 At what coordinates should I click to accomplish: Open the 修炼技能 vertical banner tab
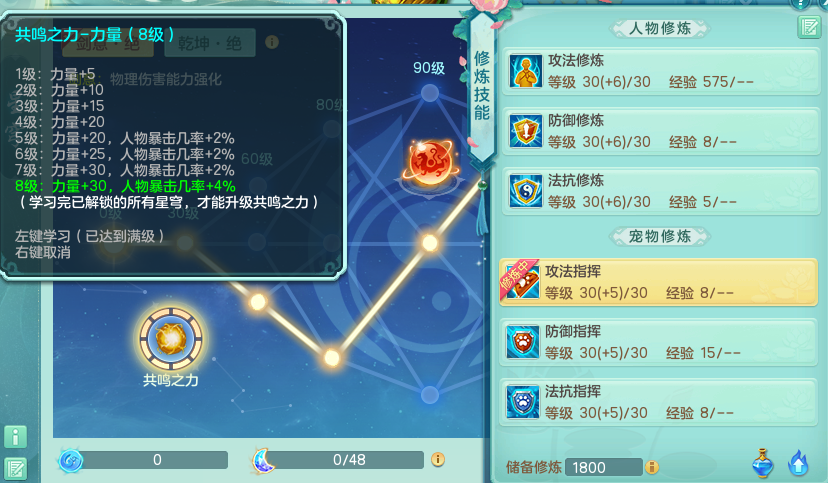pyautogui.click(x=482, y=87)
